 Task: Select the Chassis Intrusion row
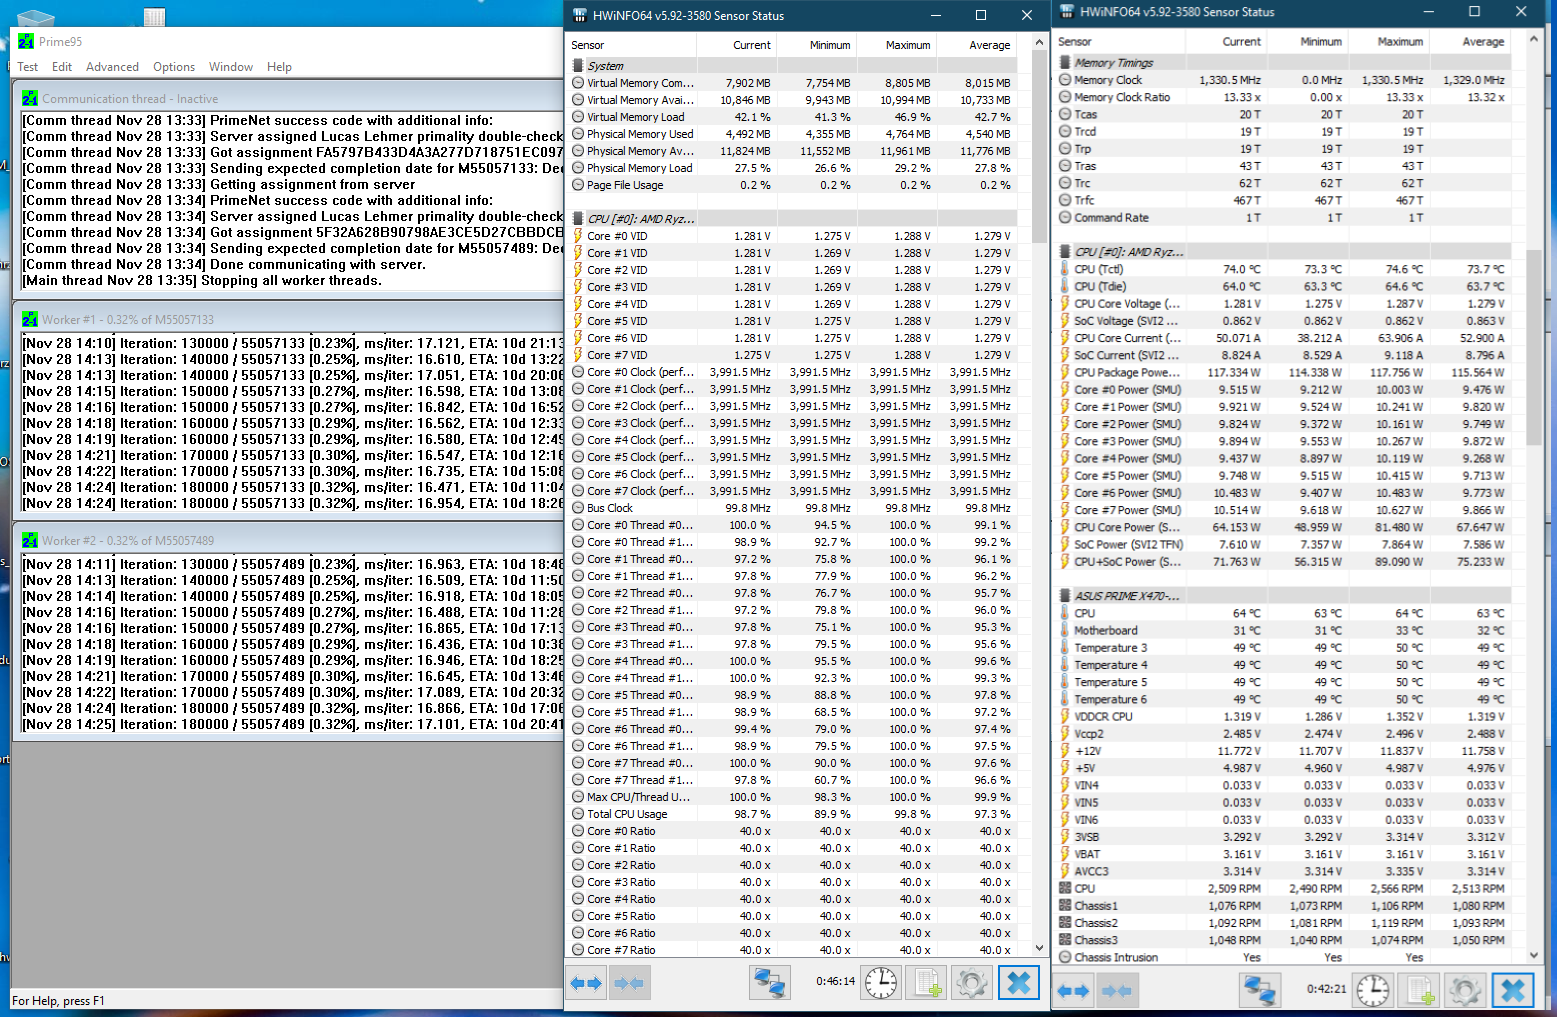[x=1282, y=957]
